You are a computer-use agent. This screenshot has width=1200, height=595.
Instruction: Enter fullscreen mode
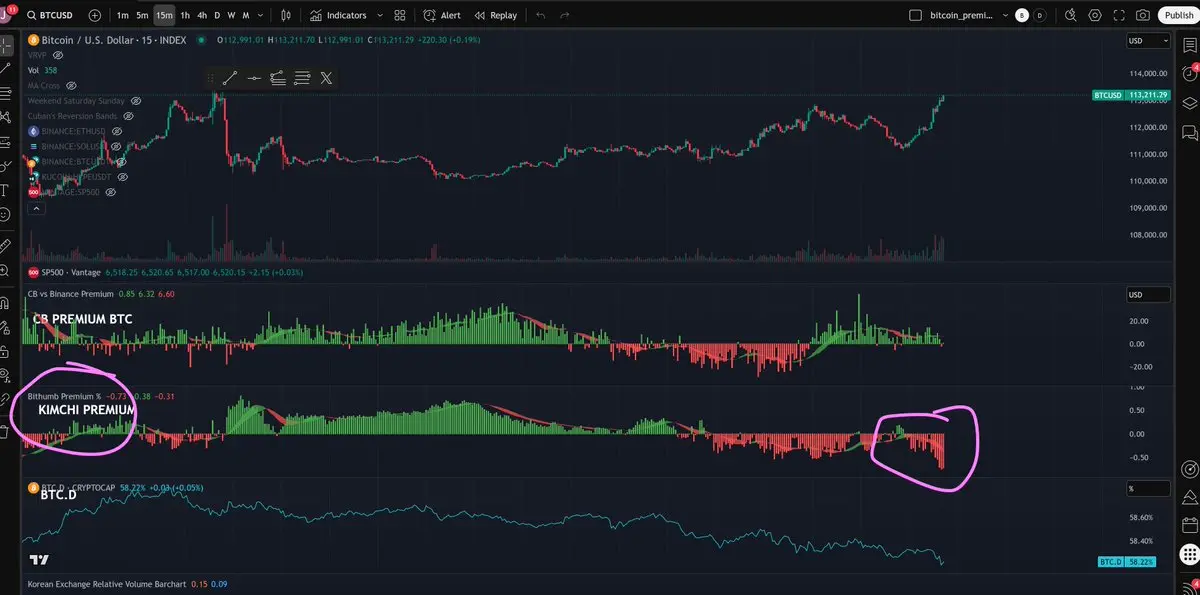pyautogui.click(x=1120, y=15)
